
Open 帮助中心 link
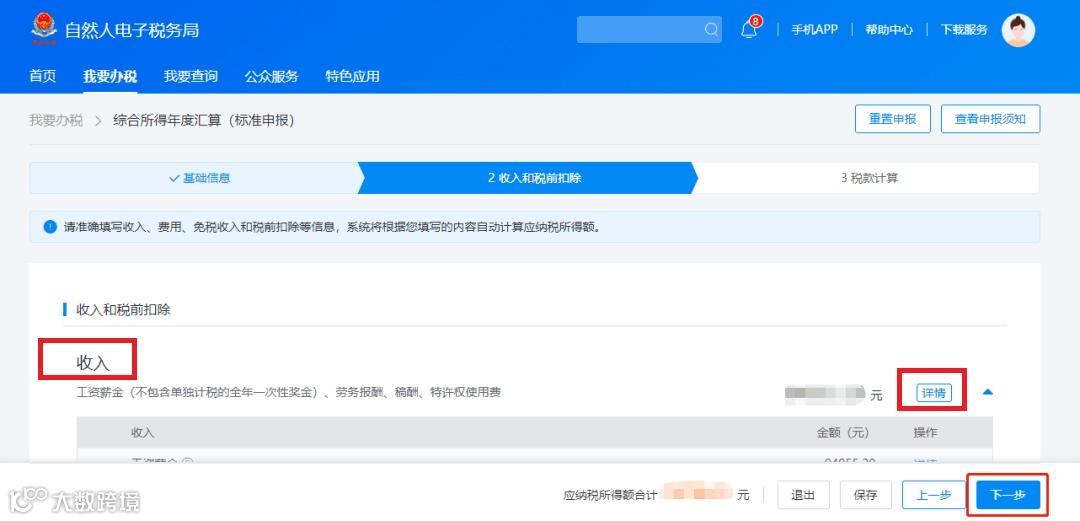point(889,30)
